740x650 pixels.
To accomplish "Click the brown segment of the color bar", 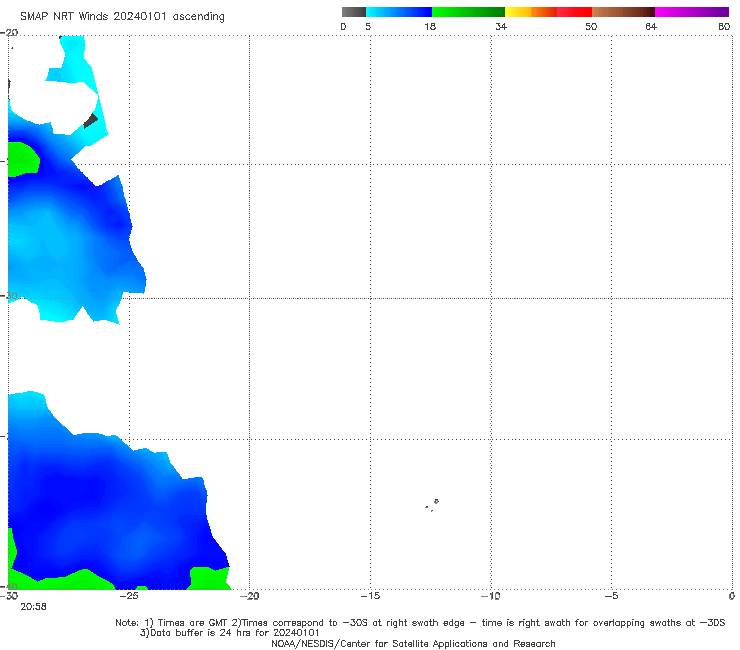I will click(x=623, y=12).
